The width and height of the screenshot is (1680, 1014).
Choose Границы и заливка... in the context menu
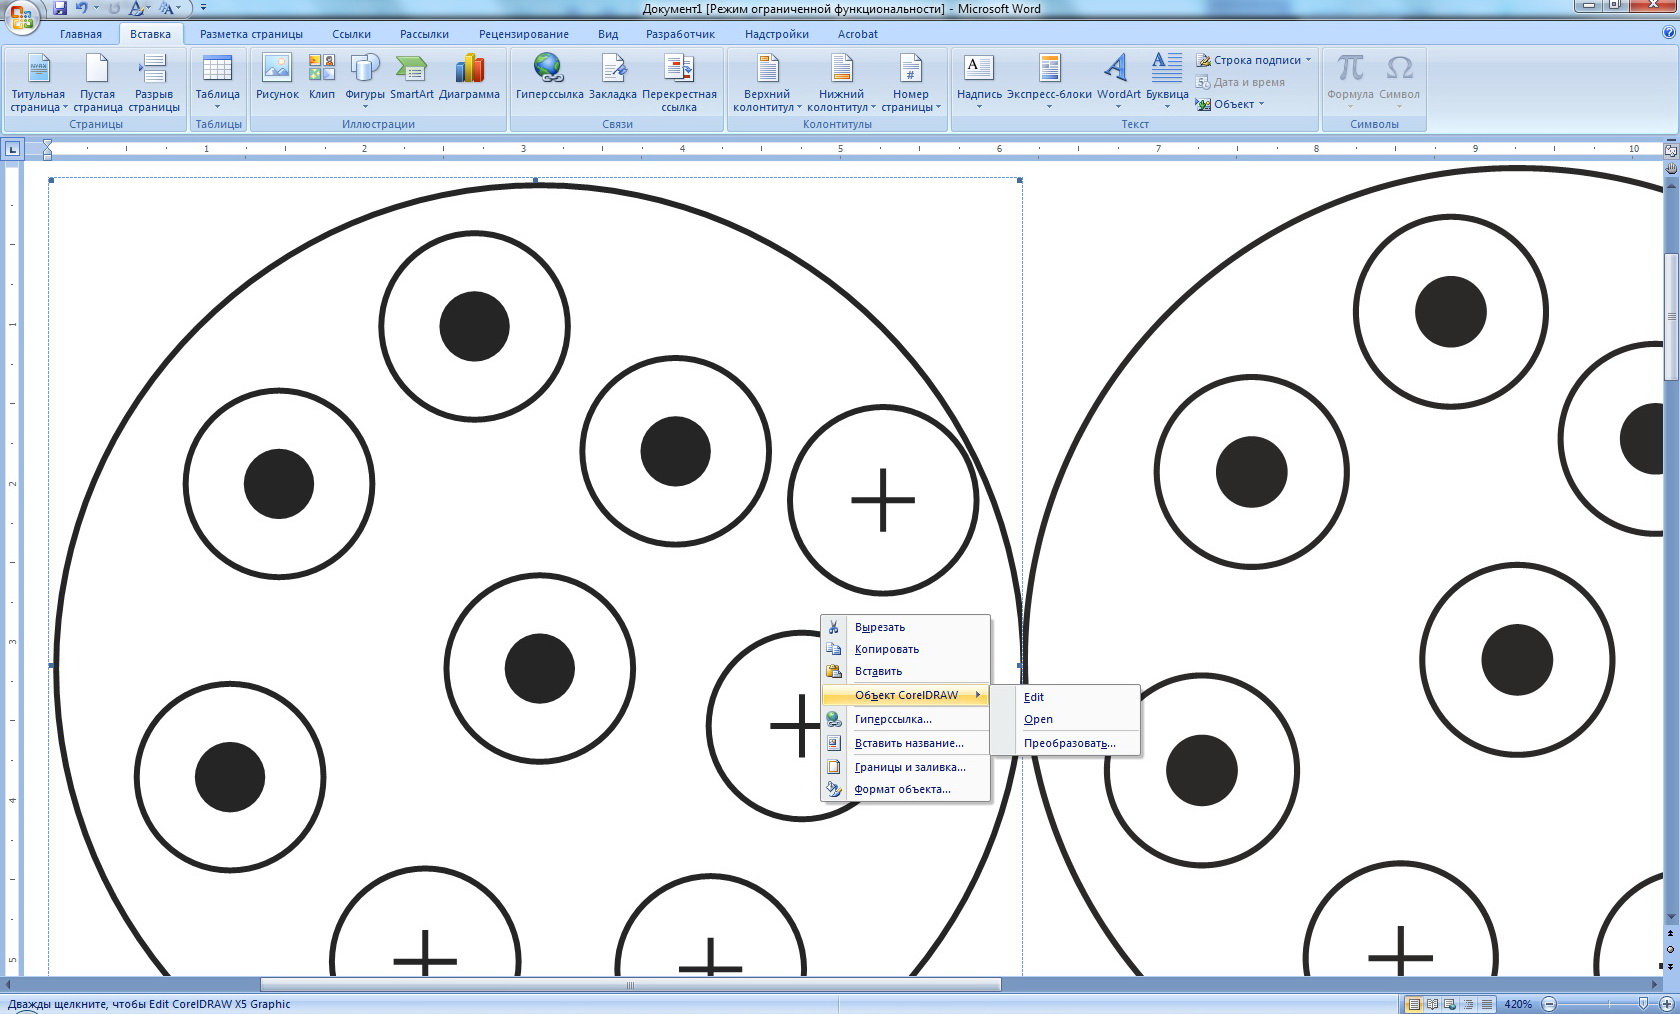tap(906, 767)
